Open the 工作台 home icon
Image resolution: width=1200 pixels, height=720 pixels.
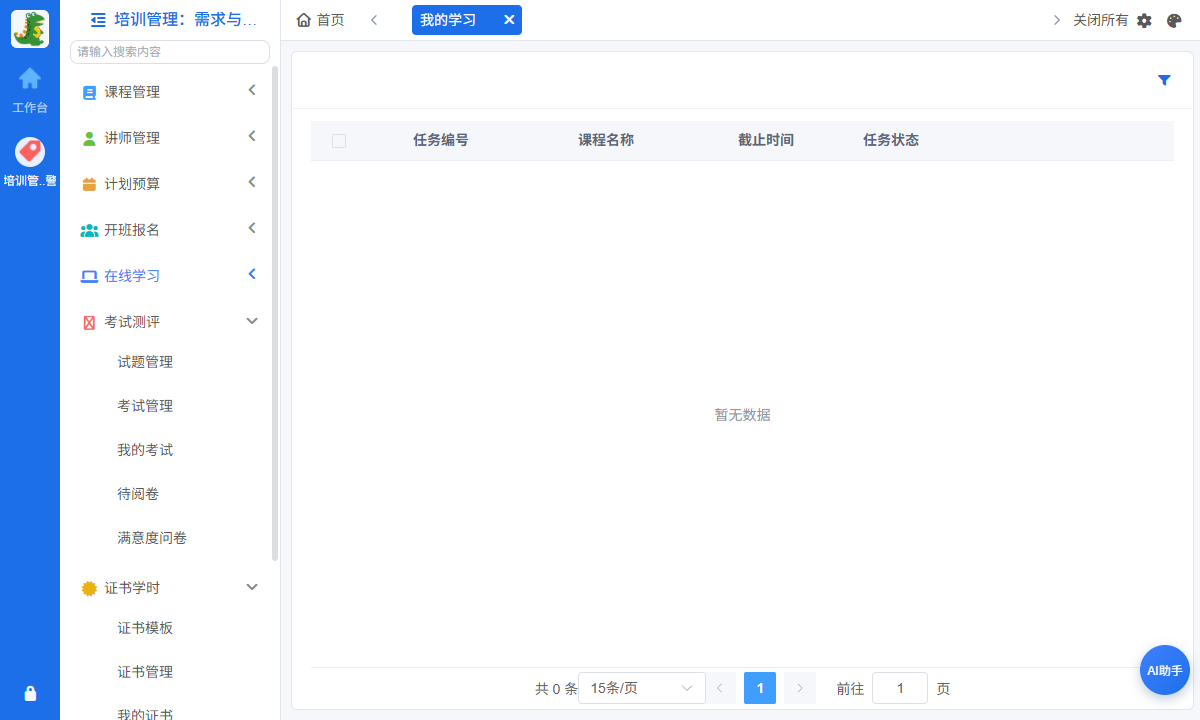30,78
